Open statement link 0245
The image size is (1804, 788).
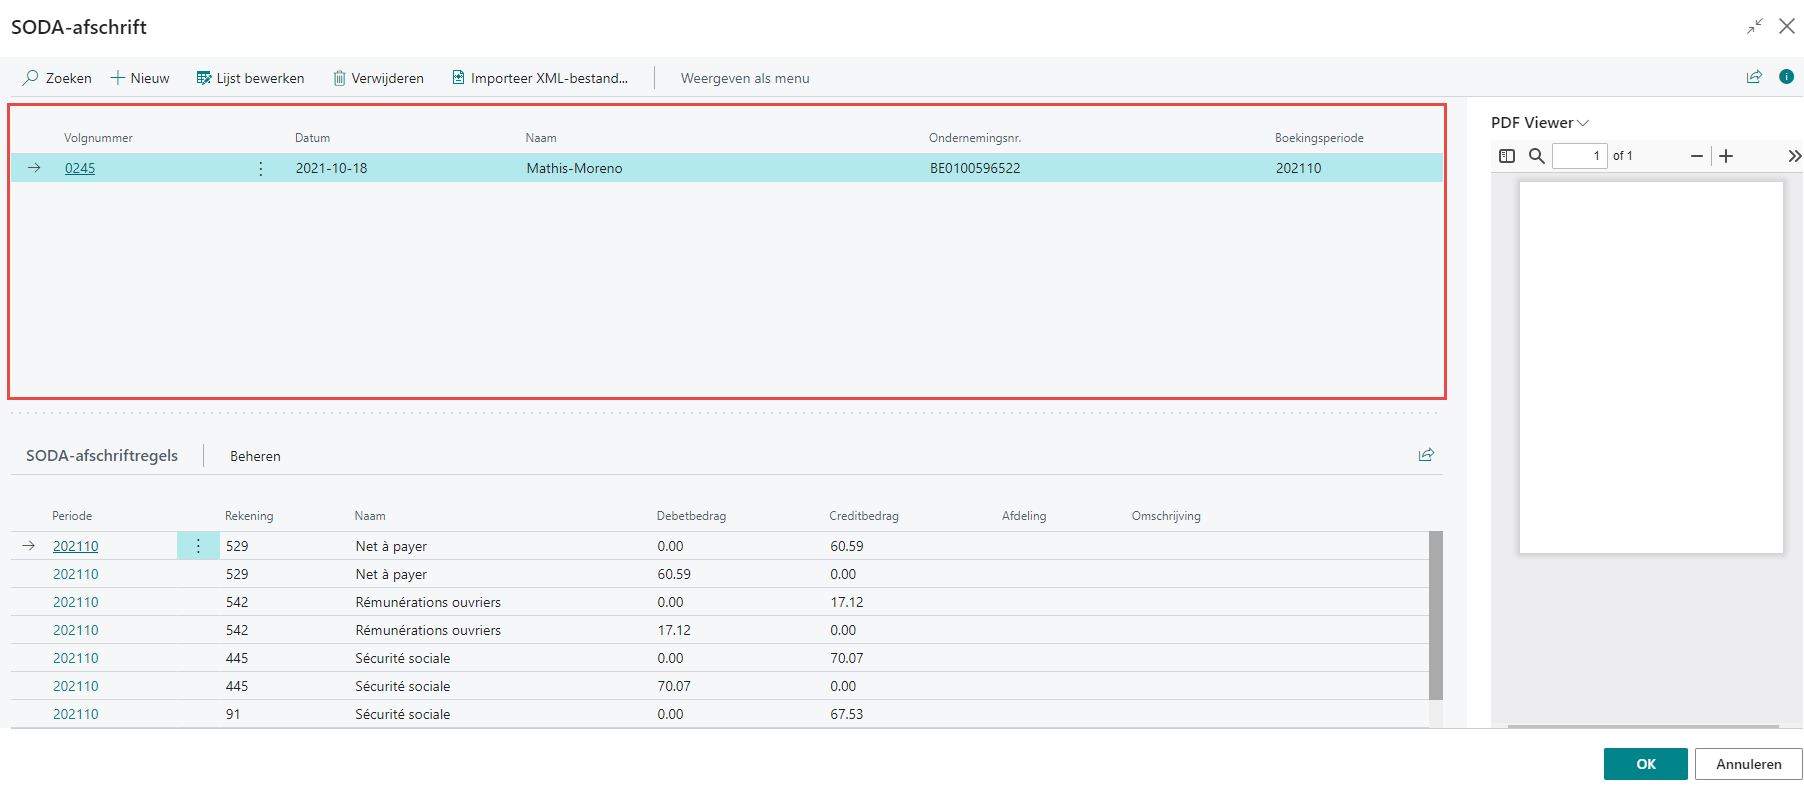pyautogui.click(x=80, y=168)
